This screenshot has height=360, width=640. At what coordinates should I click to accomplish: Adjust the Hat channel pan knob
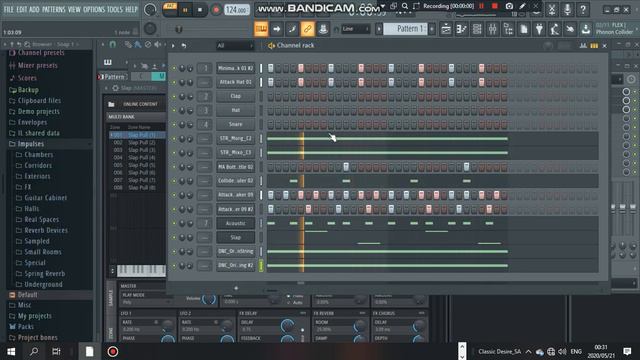(x=182, y=111)
